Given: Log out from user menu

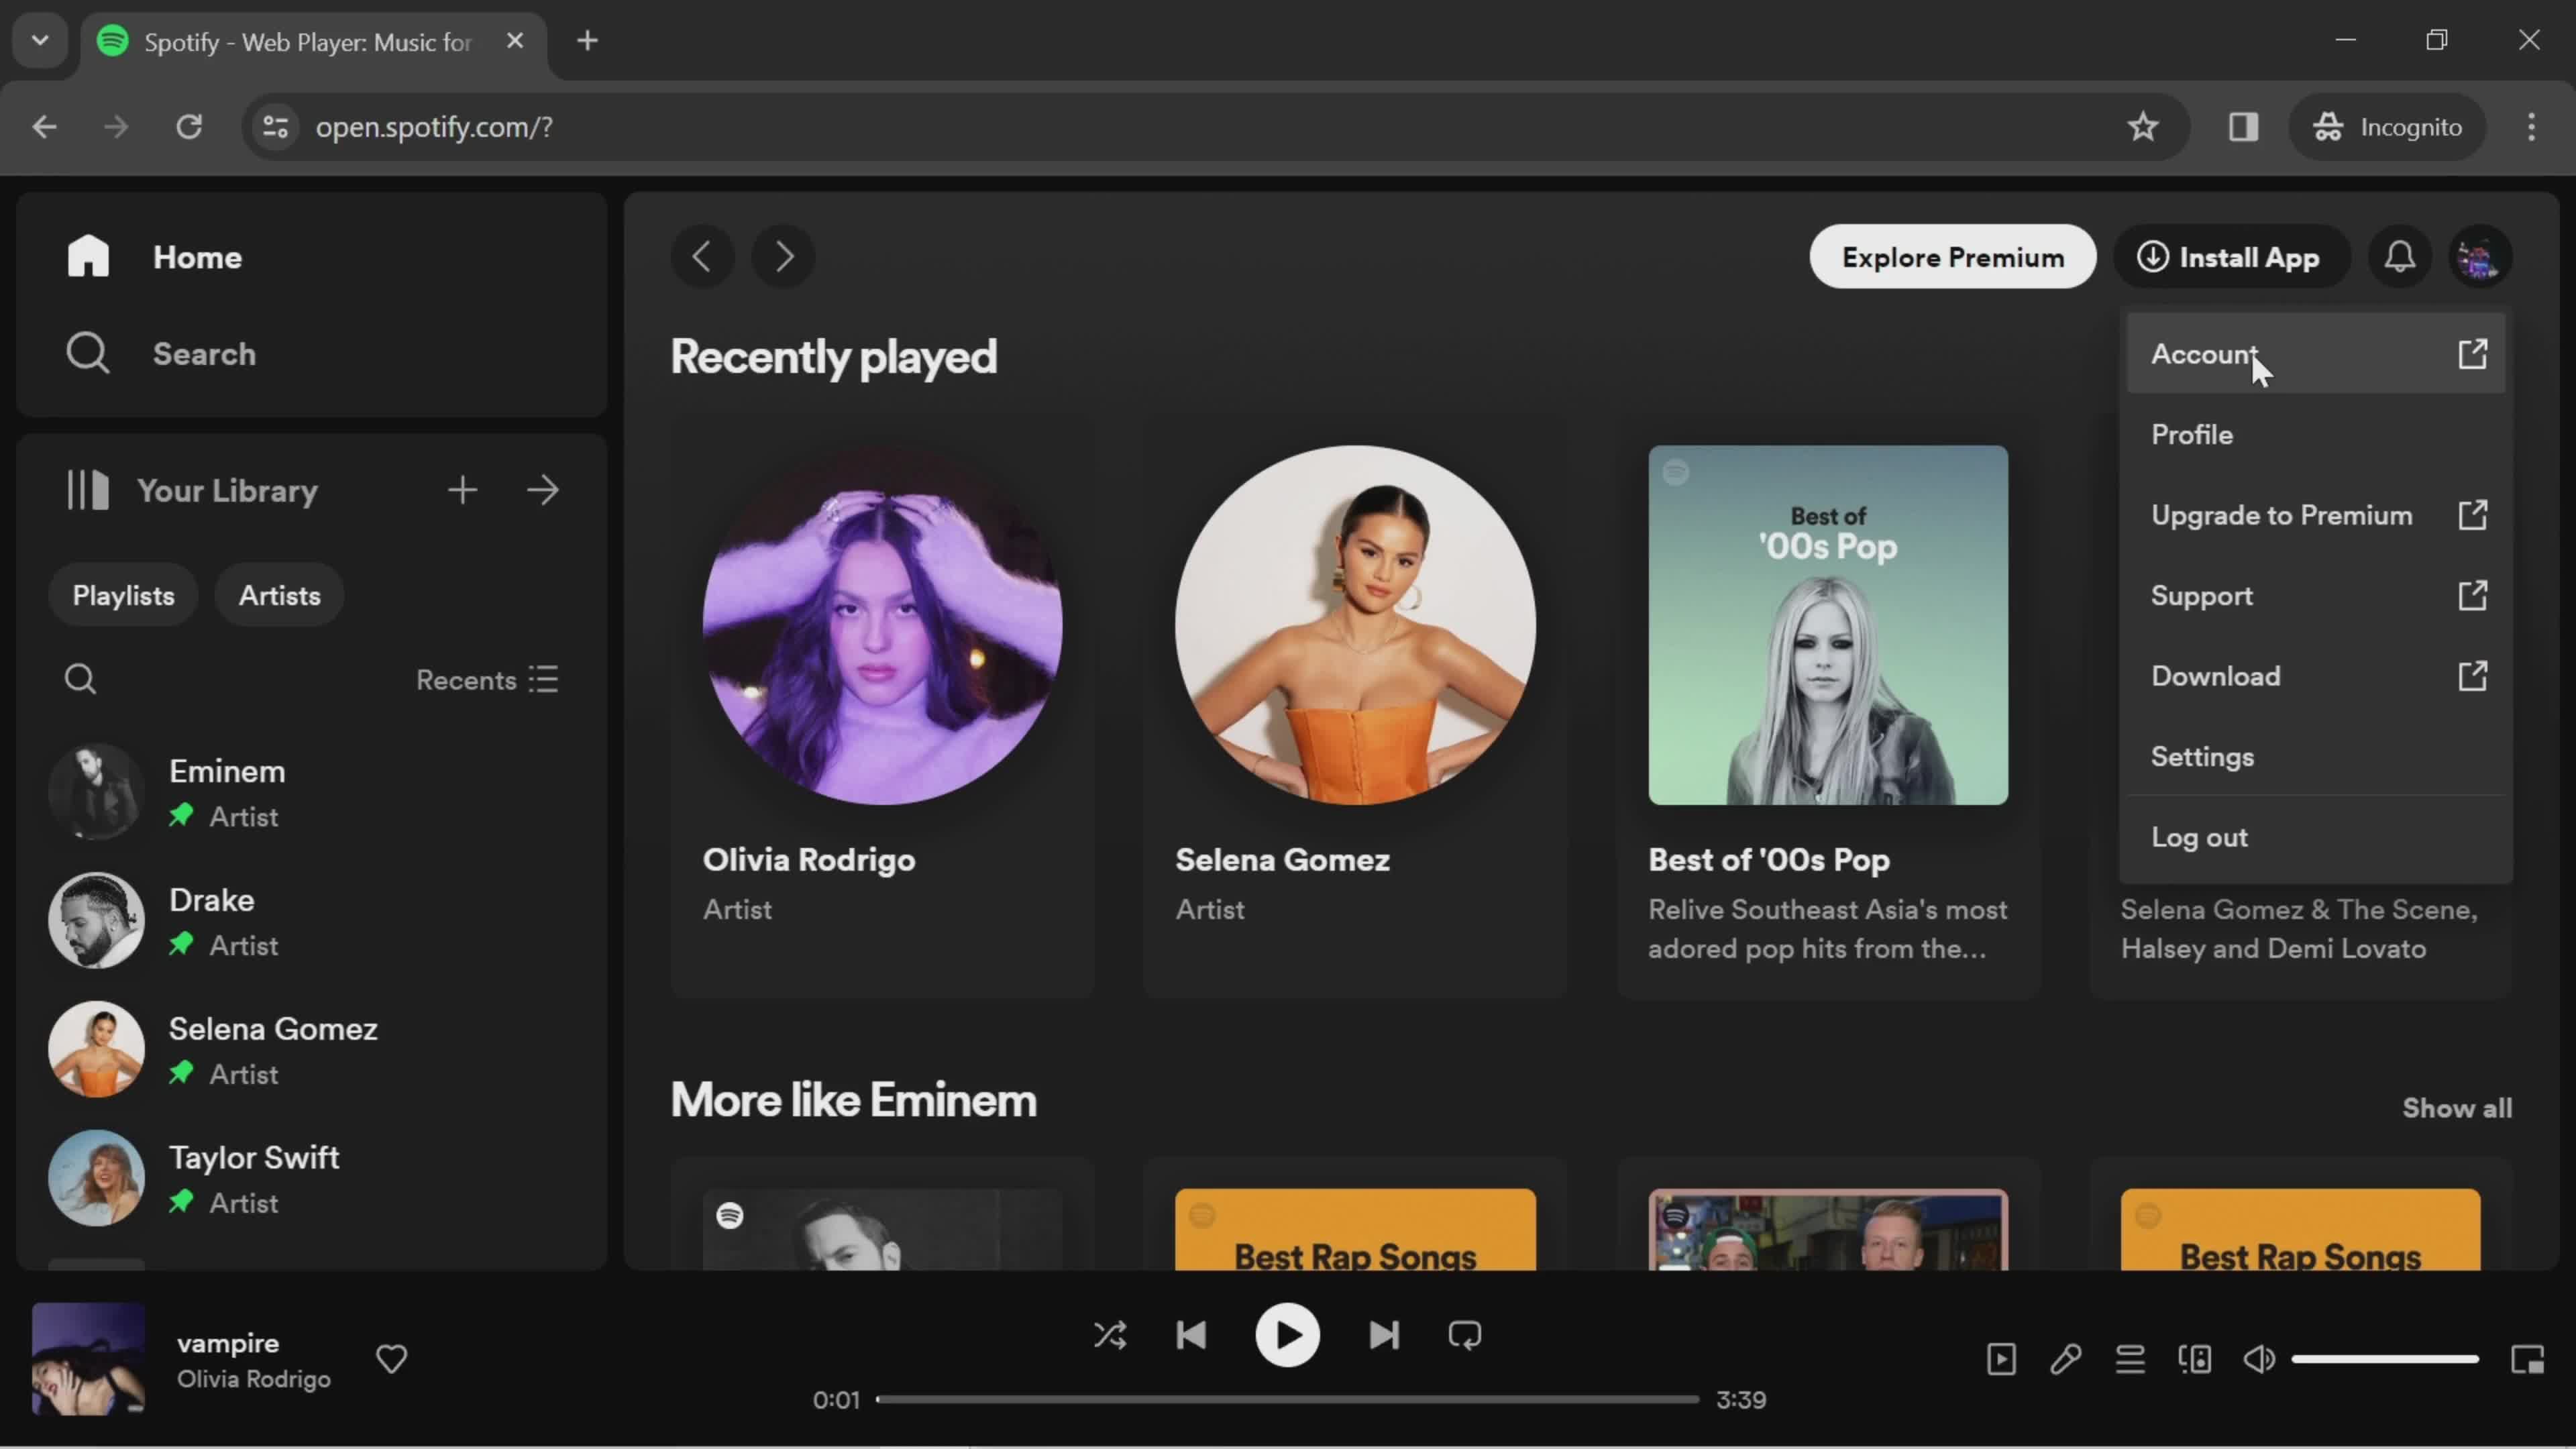Looking at the screenshot, I should point(2315,838).
